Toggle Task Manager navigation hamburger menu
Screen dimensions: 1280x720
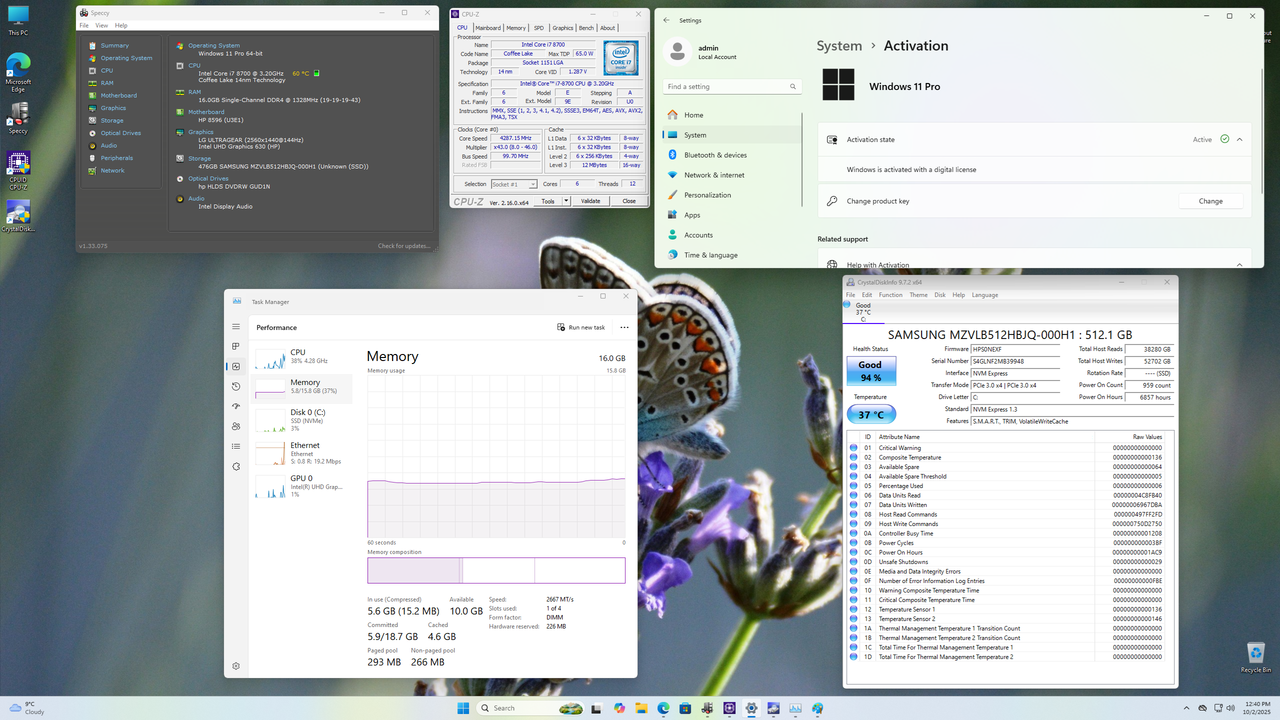(x=236, y=327)
